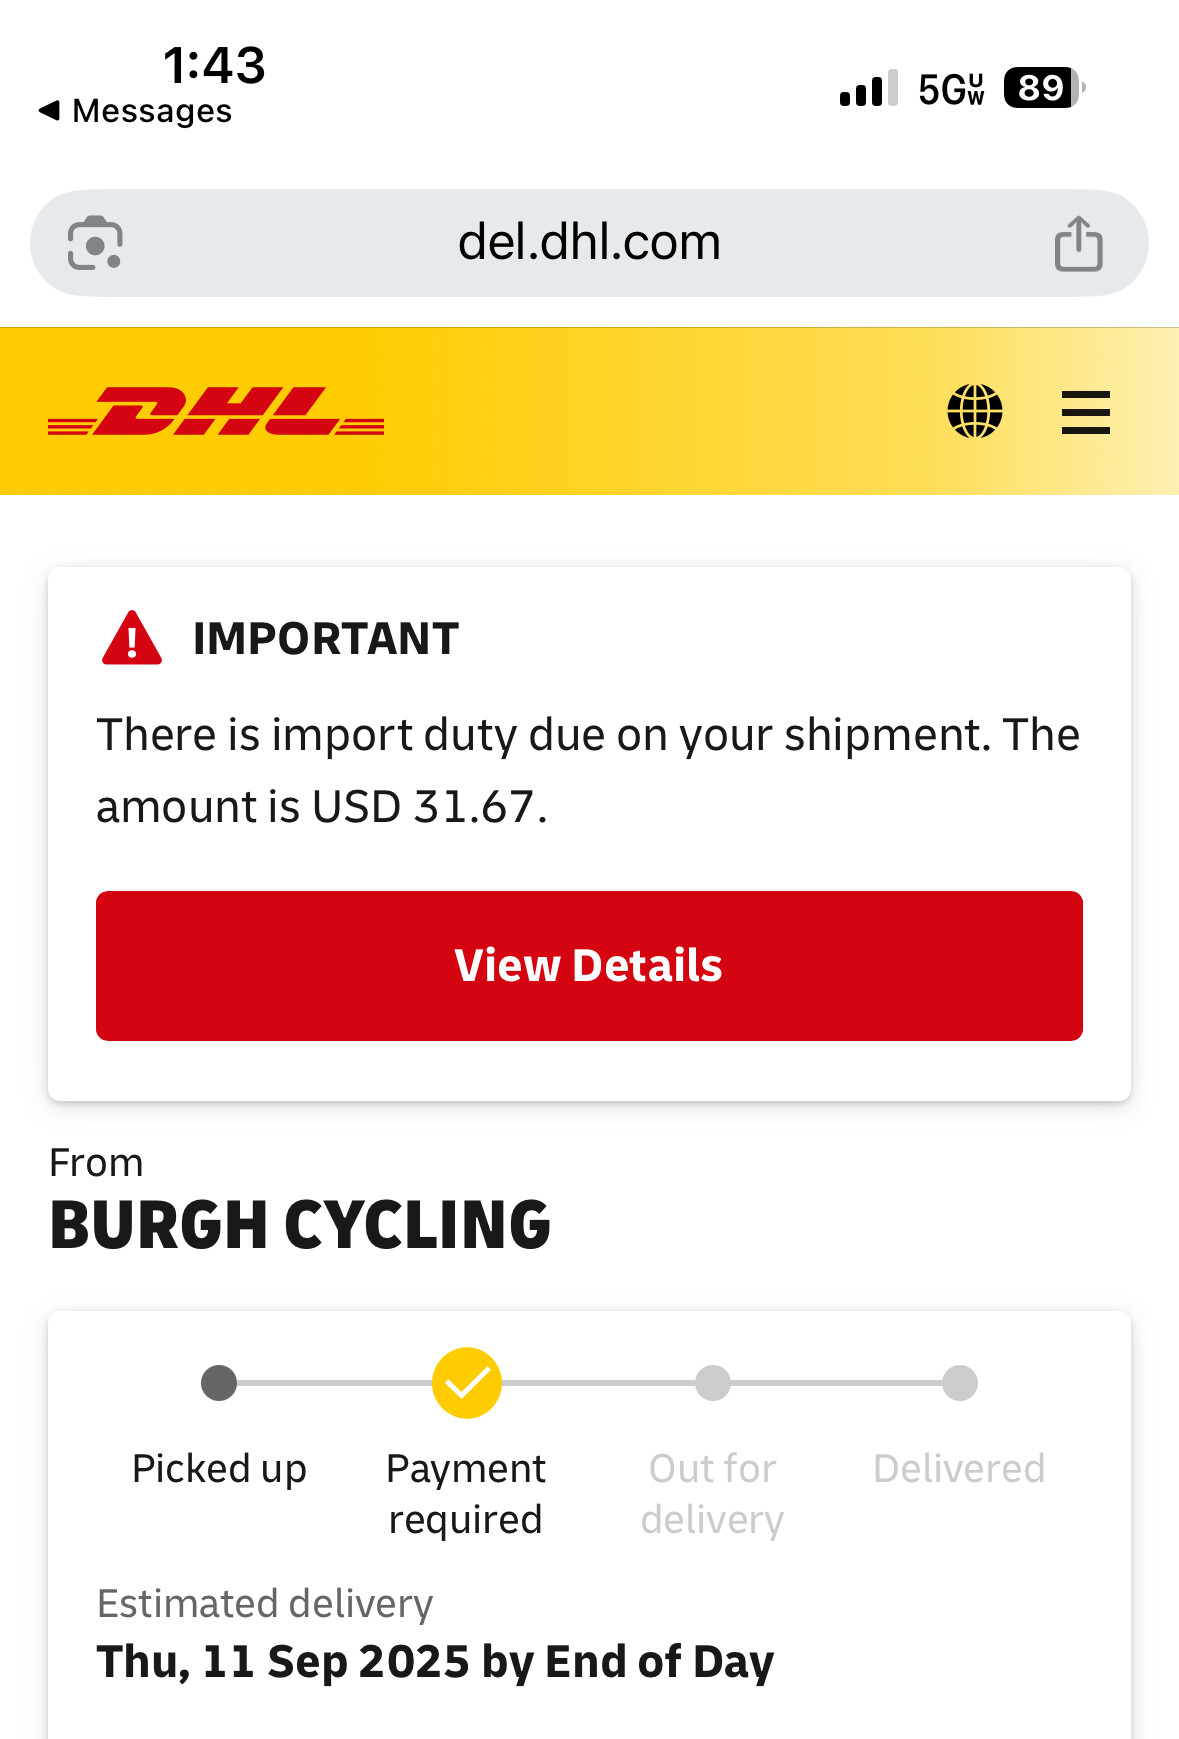The height and width of the screenshot is (1739, 1179).
Task: Tap the 5G network indicator
Action: pos(951,89)
